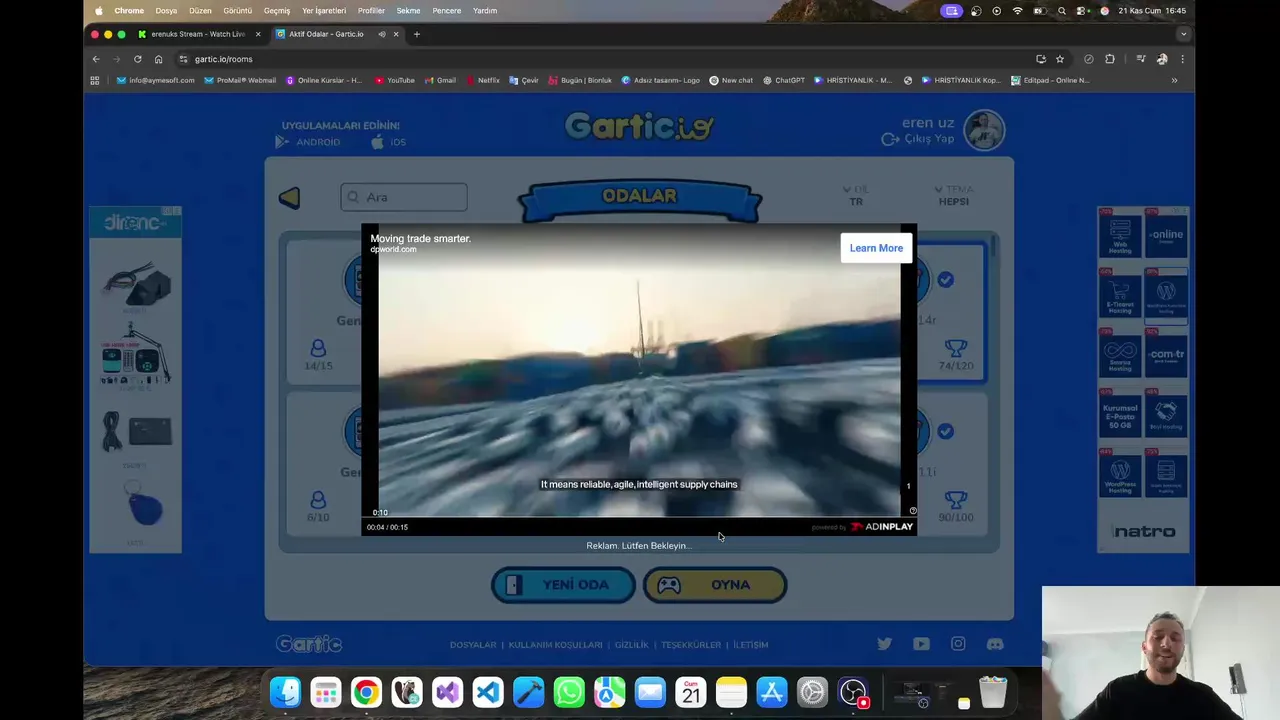Open the Dosya menu in menu bar

[x=166, y=11]
